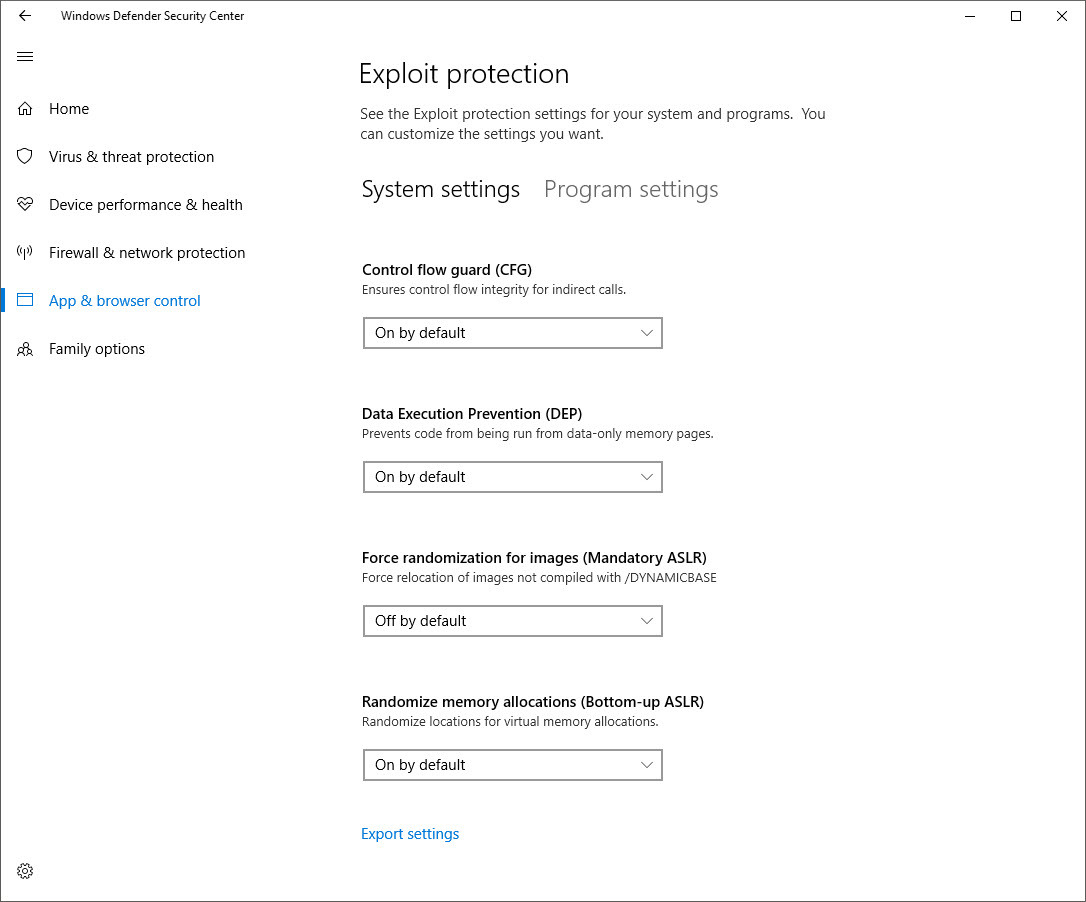
Task: Open the Settings gear icon
Action: pyautogui.click(x=26, y=871)
